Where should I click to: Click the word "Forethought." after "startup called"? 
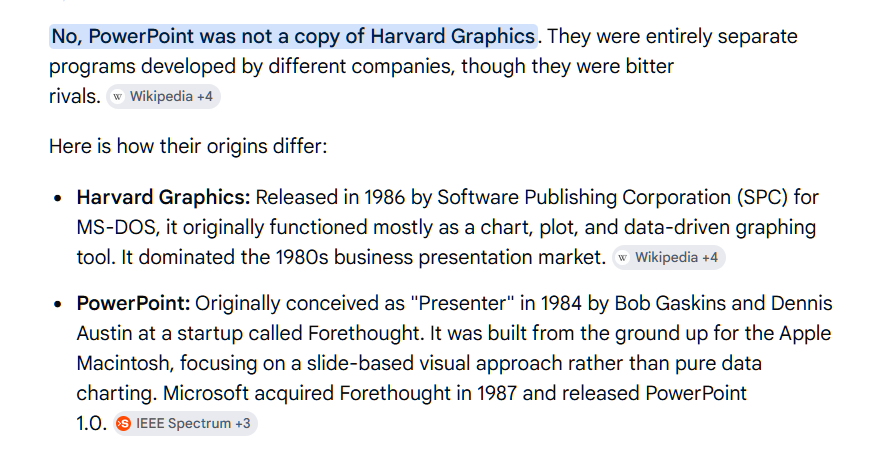(366, 334)
